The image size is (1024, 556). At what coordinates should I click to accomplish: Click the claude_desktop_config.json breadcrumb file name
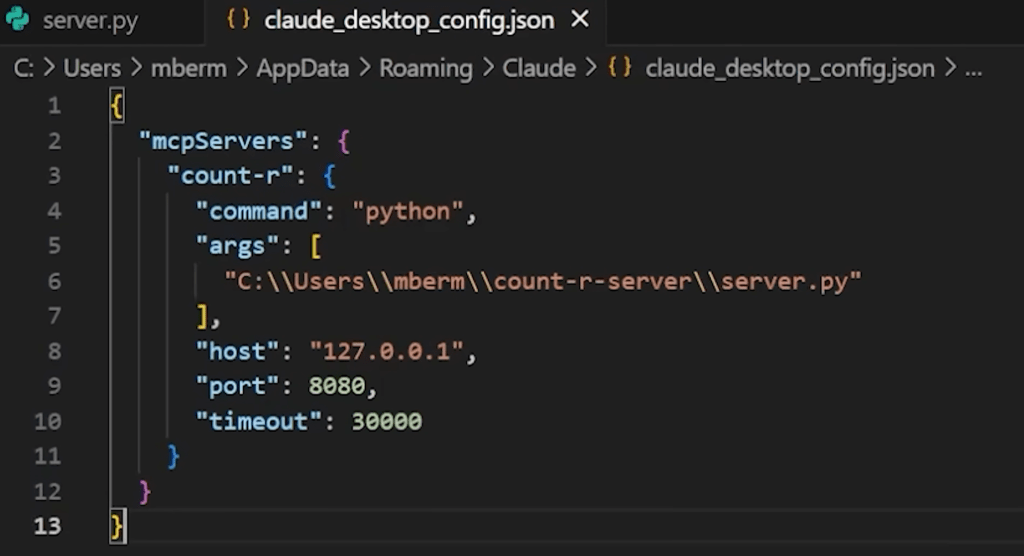click(790, 68)
